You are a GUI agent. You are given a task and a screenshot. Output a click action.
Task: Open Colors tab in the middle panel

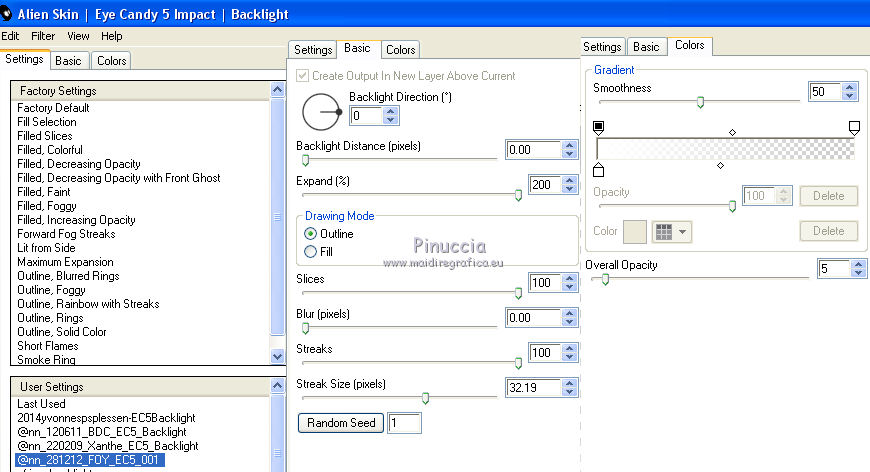(x=401, y=50)
